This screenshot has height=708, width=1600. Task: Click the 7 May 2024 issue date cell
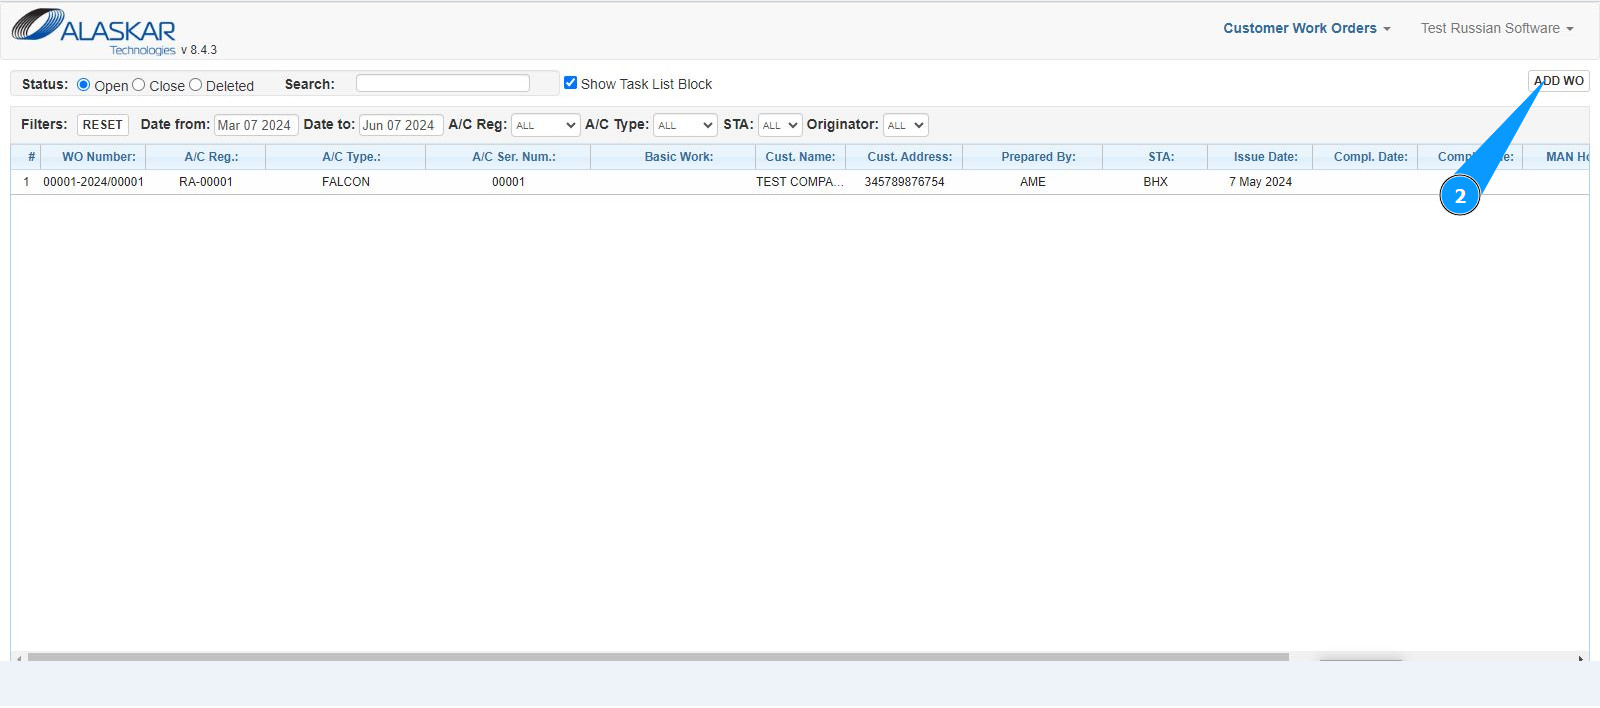[1260, 182]
